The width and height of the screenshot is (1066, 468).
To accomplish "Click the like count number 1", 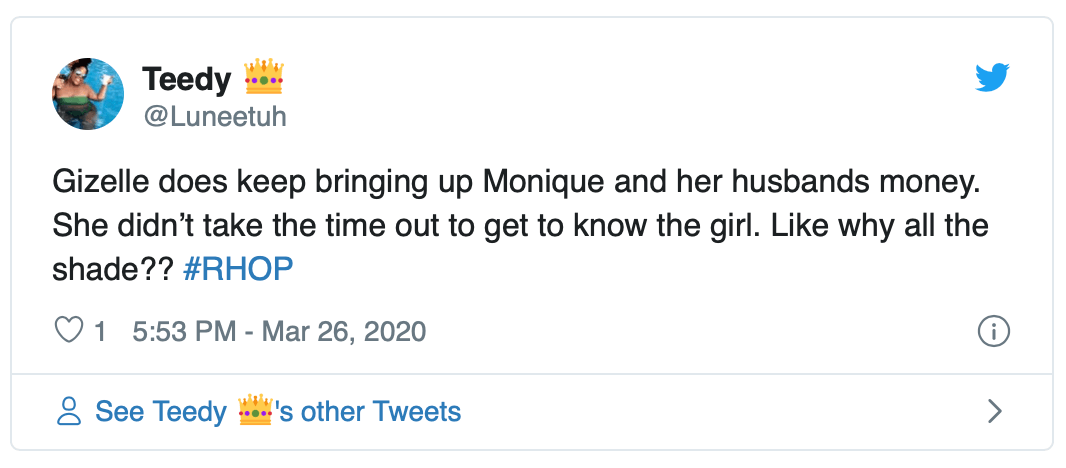I will [100, 331].
